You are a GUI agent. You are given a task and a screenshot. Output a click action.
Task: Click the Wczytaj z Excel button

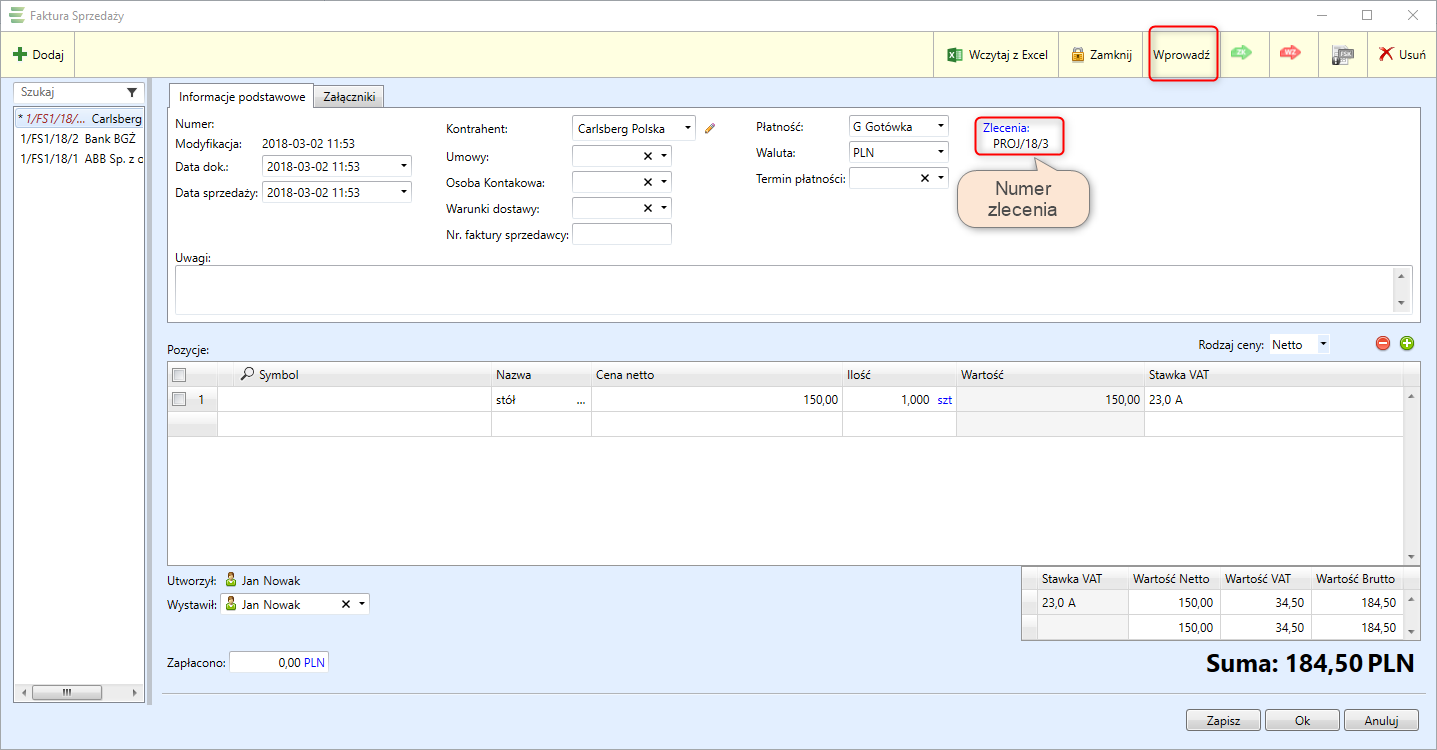pyautogui.click(x=997, y=55)
